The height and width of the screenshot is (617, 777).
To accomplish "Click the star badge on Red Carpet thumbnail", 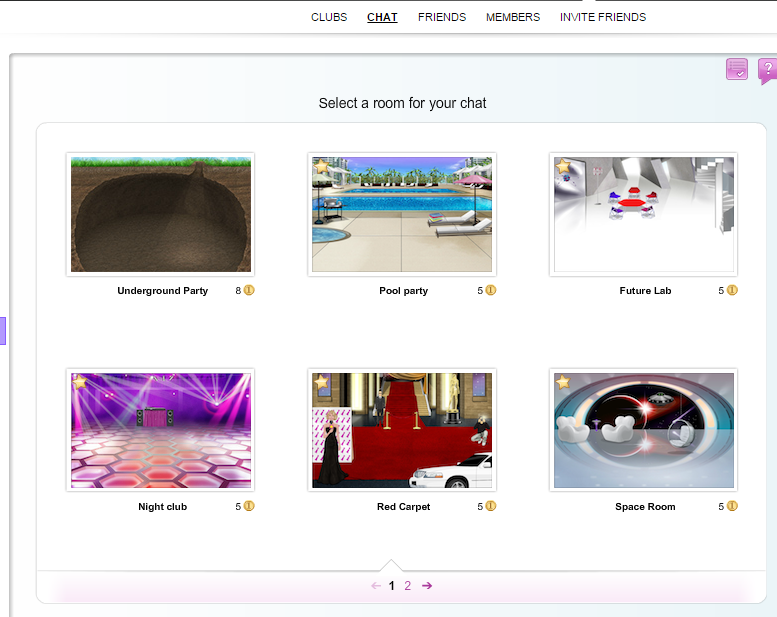I will click(x=321, y=382).
